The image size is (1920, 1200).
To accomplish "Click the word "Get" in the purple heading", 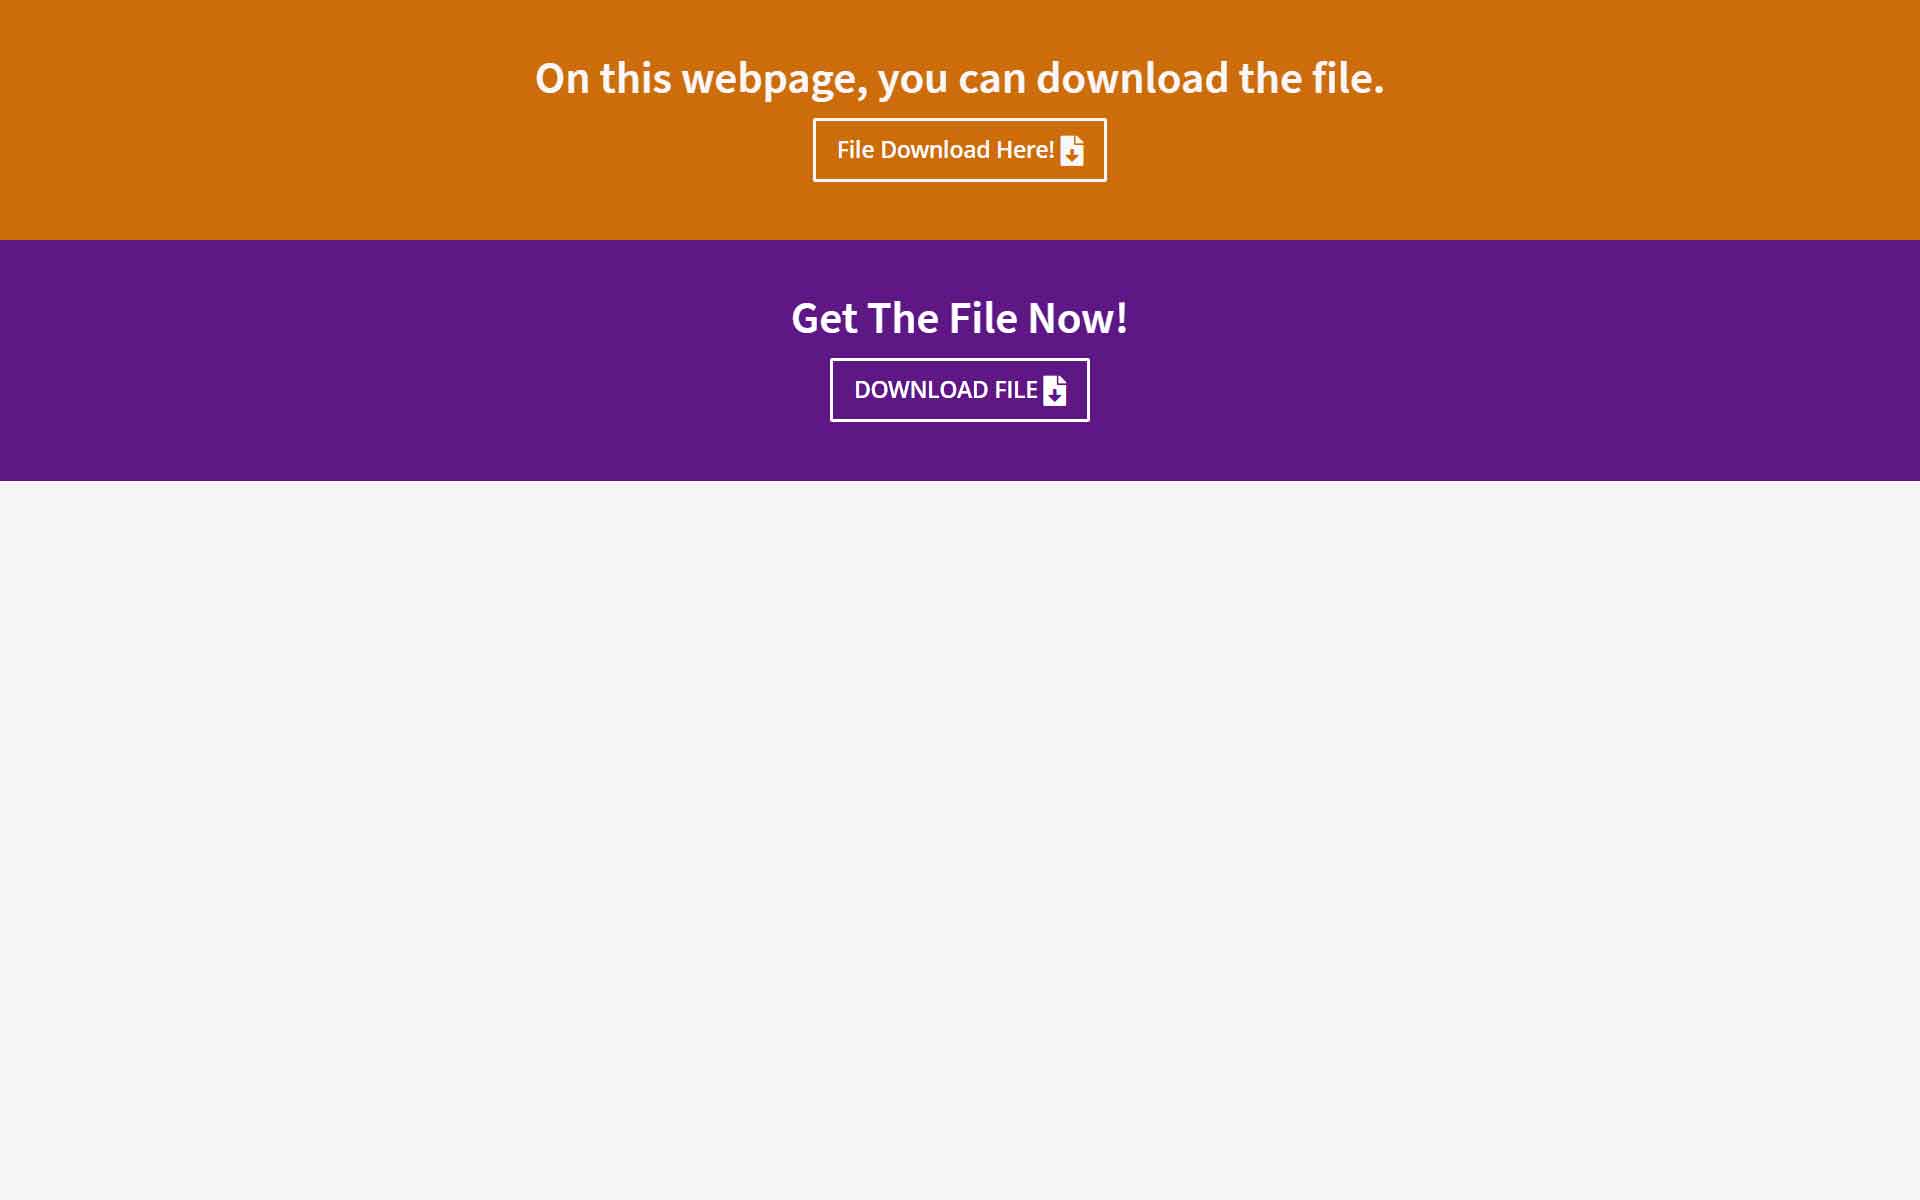I will click(824, 318).
